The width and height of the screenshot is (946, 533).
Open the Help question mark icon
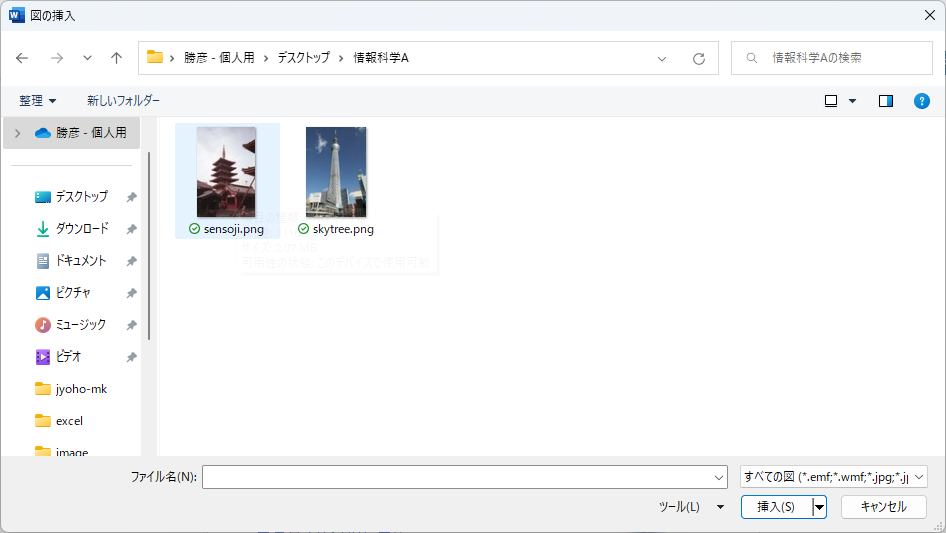tap(922, 101)
